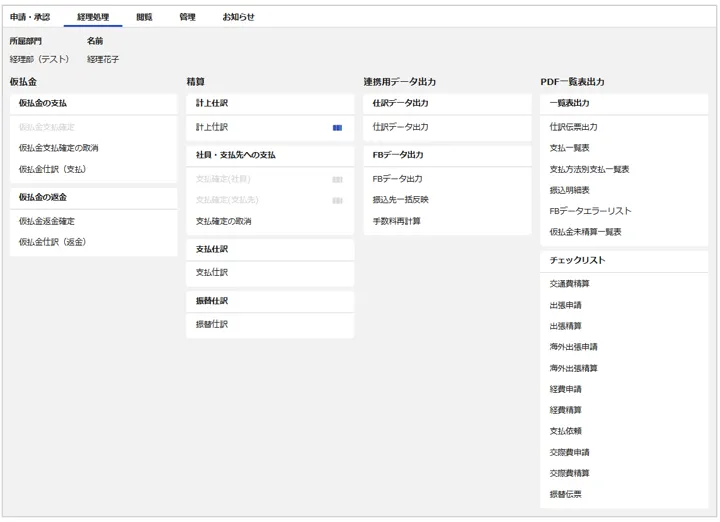Screen dimensions: 720x522
Task: Open 仮払金支払確定の取消 link
Action: tap(58, 148)
